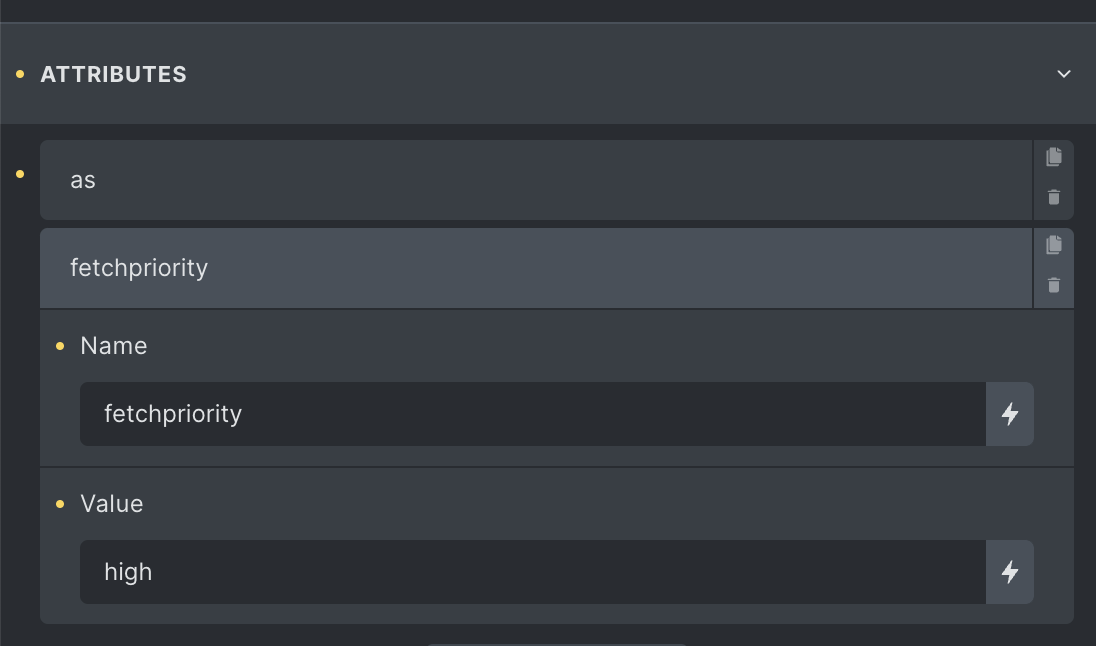Duplicate the fetchpriority attribute

point(1053,245)
